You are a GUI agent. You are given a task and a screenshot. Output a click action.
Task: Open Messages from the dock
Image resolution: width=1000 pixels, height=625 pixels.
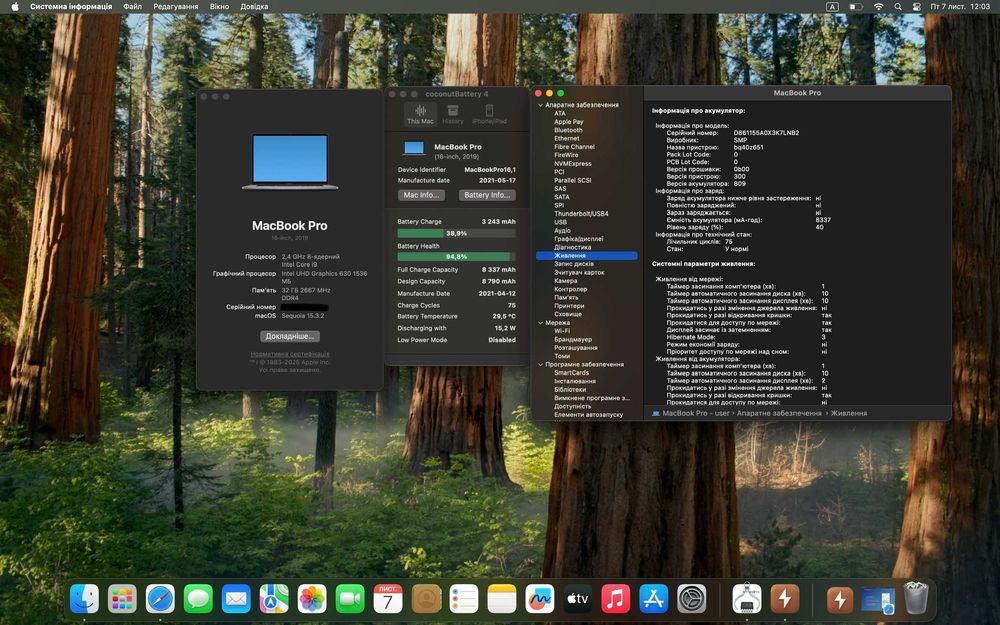tap(198, 599)
